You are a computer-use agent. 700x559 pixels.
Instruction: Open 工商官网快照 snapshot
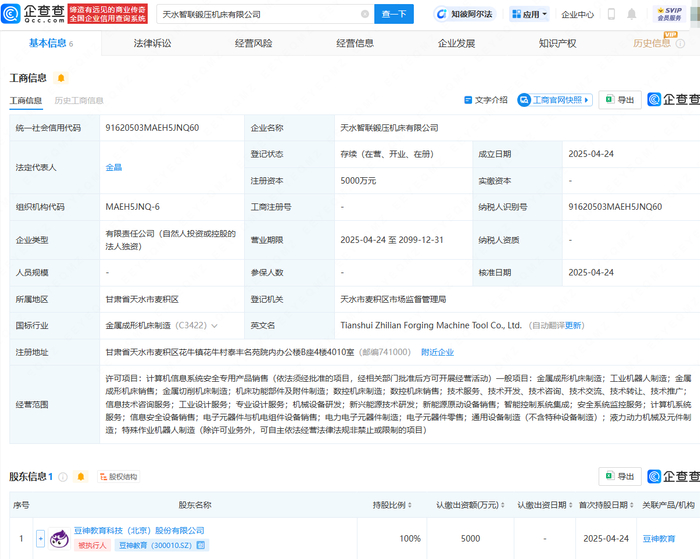pyautogui.click(x=555, y=100)
